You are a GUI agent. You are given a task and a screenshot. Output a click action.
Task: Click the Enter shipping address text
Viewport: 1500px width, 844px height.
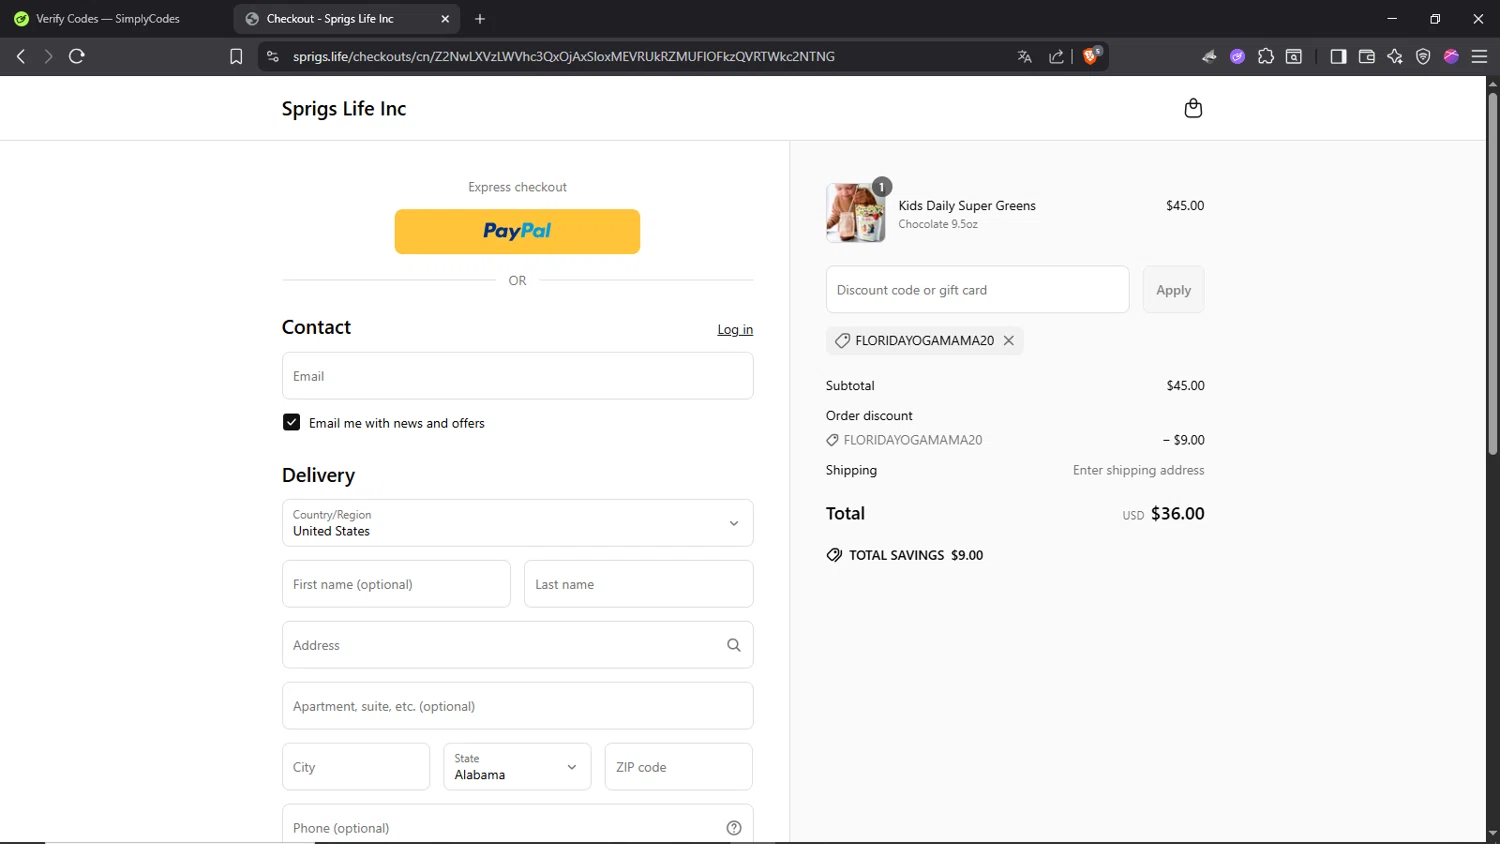[x=1139, y=470]
